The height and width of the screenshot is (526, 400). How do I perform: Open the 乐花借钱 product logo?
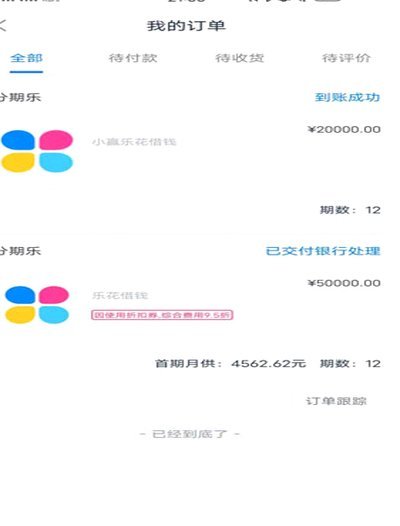[x=37, y=305]
